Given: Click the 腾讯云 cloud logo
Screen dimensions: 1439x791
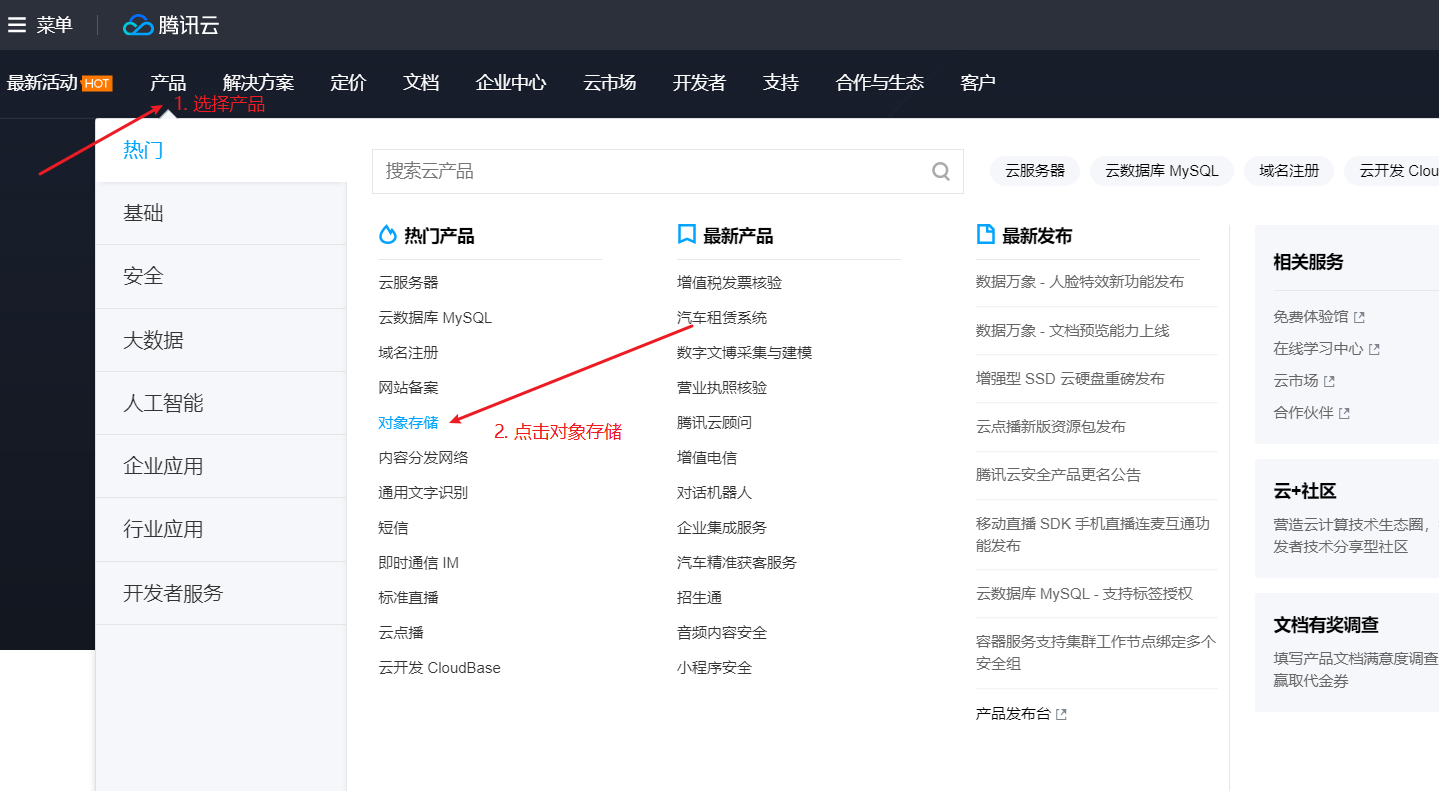Looking at the screenshot, I should [171, 25].
